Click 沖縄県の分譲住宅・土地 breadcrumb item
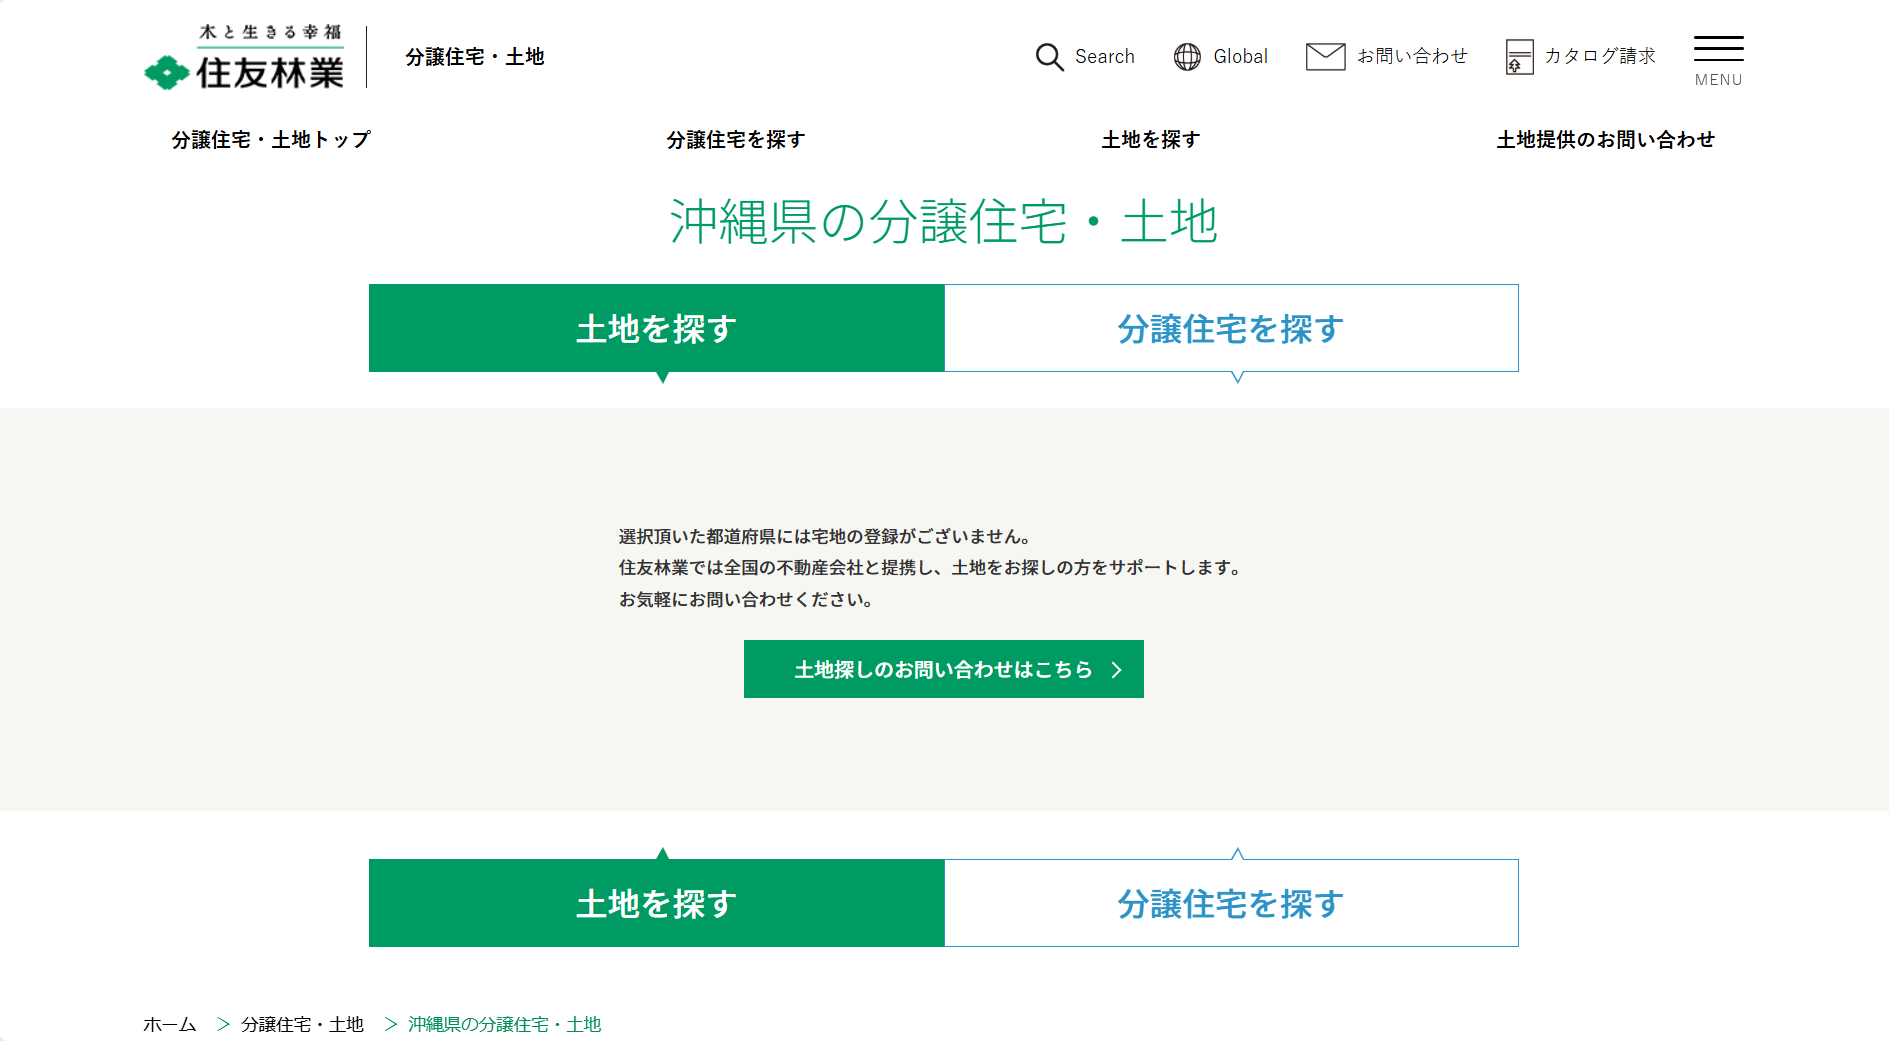The width and height of the screenshot is (1890, 1041). point(504,1024)
